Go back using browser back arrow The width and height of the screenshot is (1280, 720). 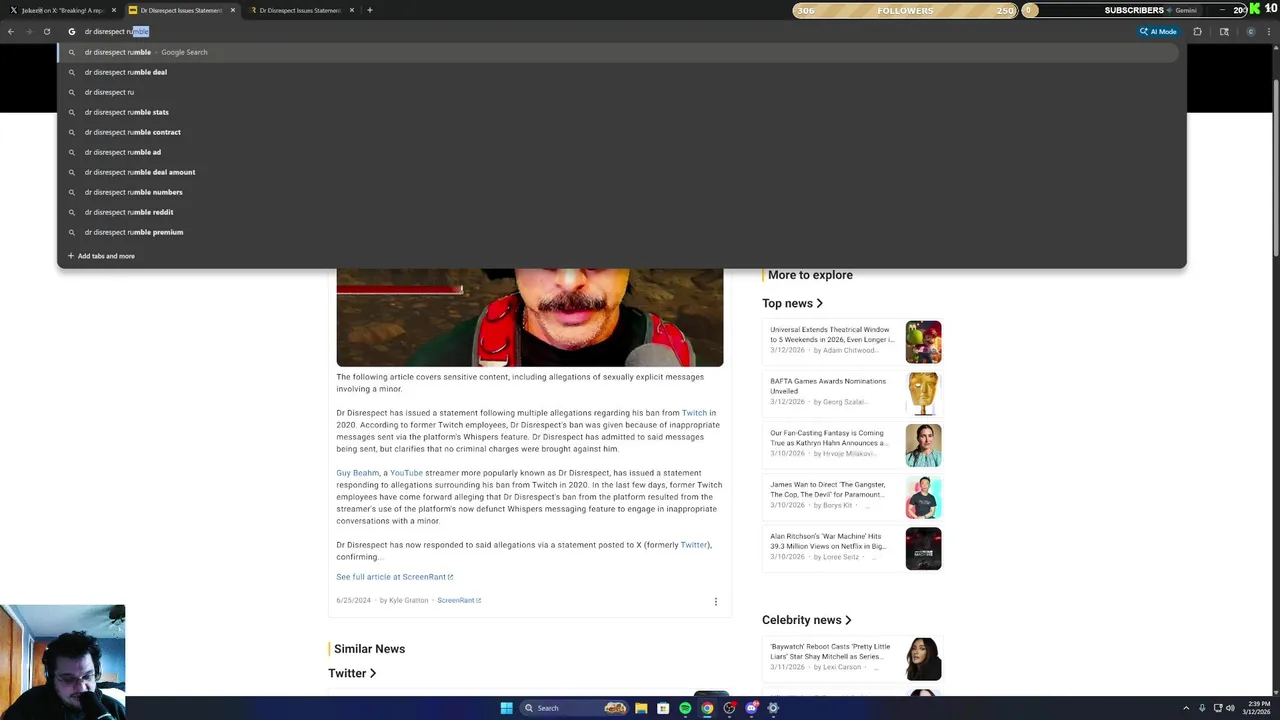click(11, 31)
